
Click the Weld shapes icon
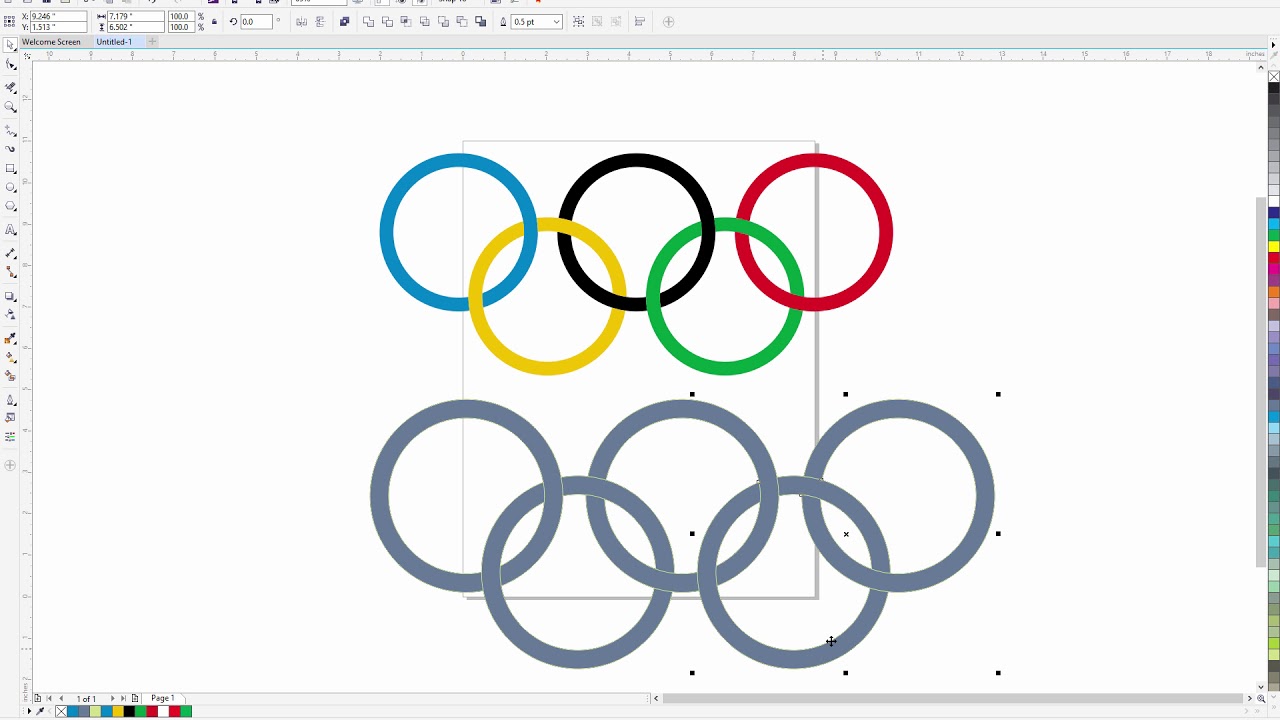[x=368, y=22]
